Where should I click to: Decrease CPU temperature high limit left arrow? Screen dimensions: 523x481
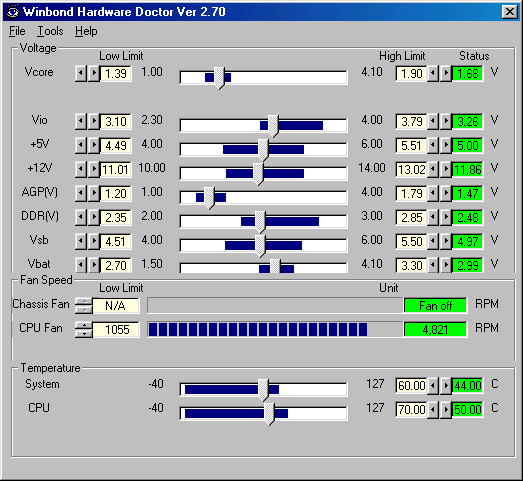pyautogui.click(x=433, y=410)
